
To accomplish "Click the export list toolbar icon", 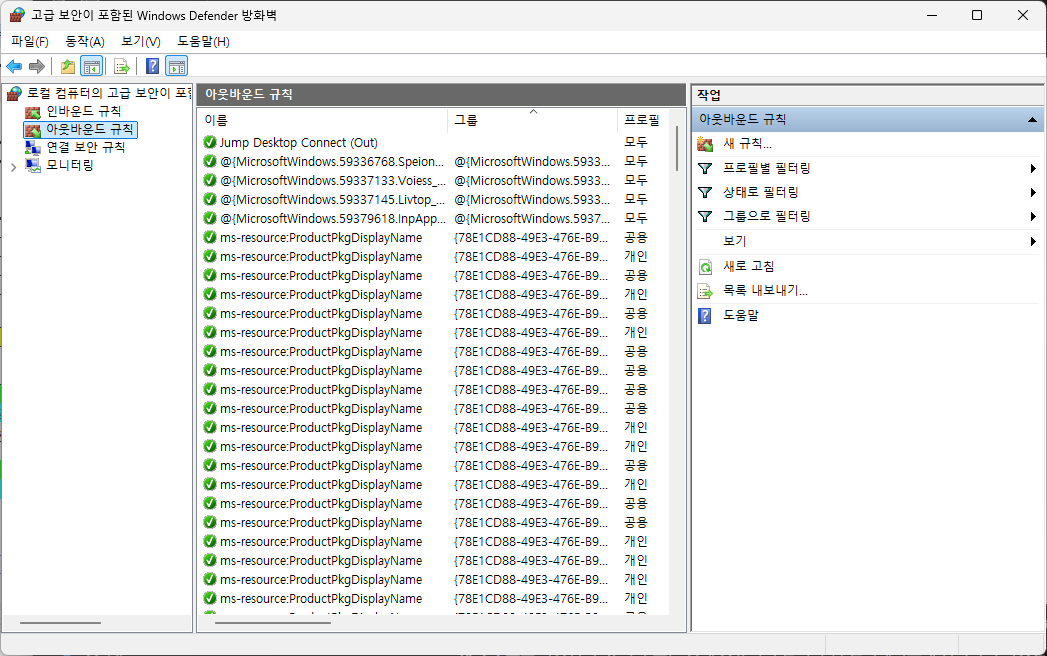I will coord(122,66).
